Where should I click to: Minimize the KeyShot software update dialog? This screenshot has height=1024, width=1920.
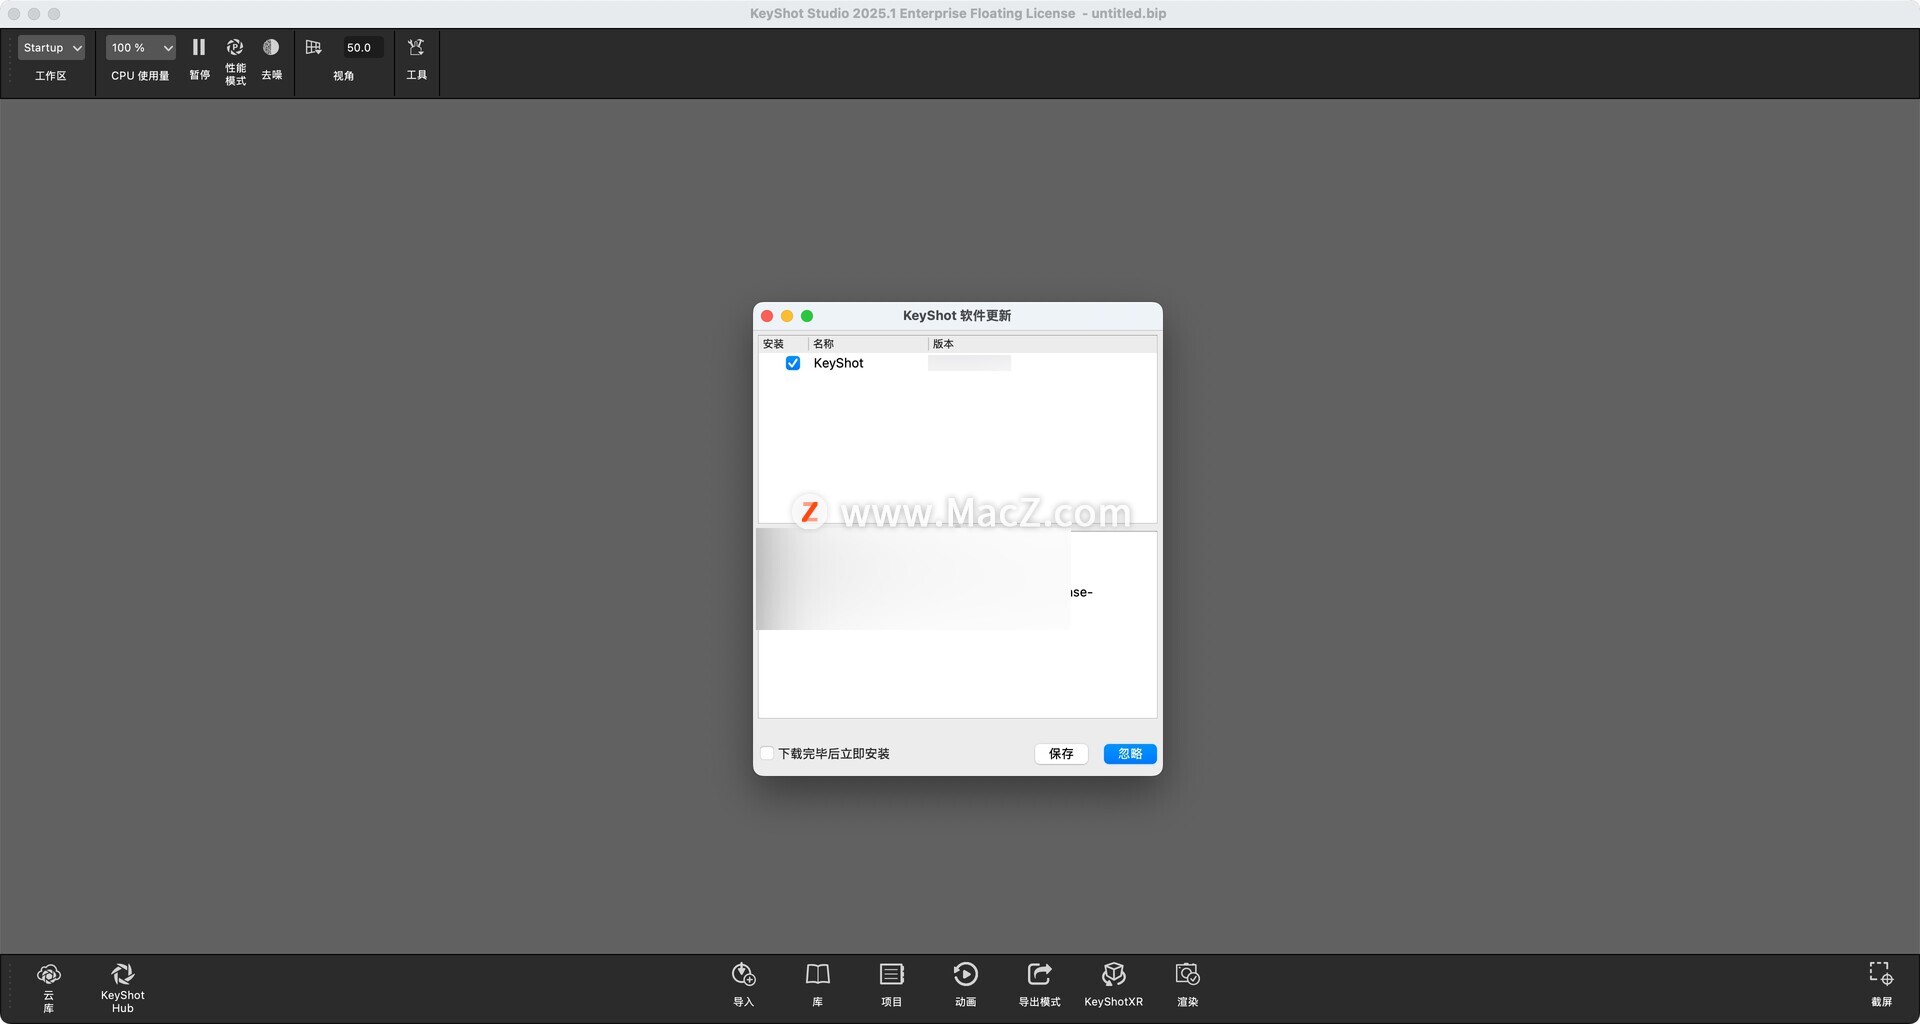[787, 316]
